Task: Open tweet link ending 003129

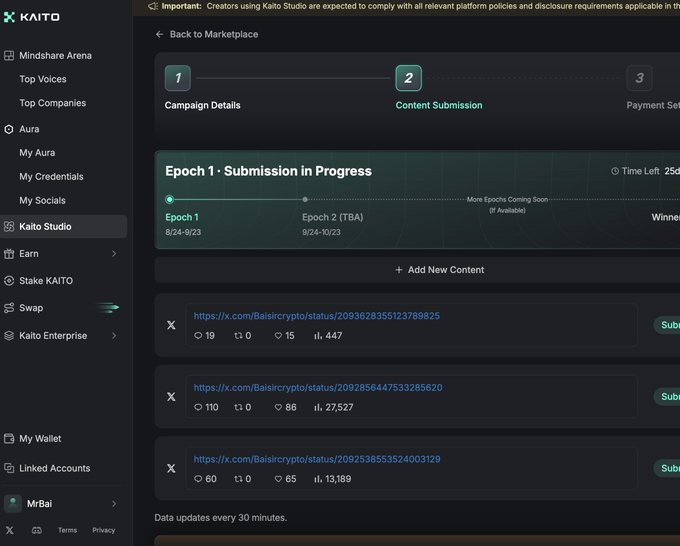Action: 317,459
